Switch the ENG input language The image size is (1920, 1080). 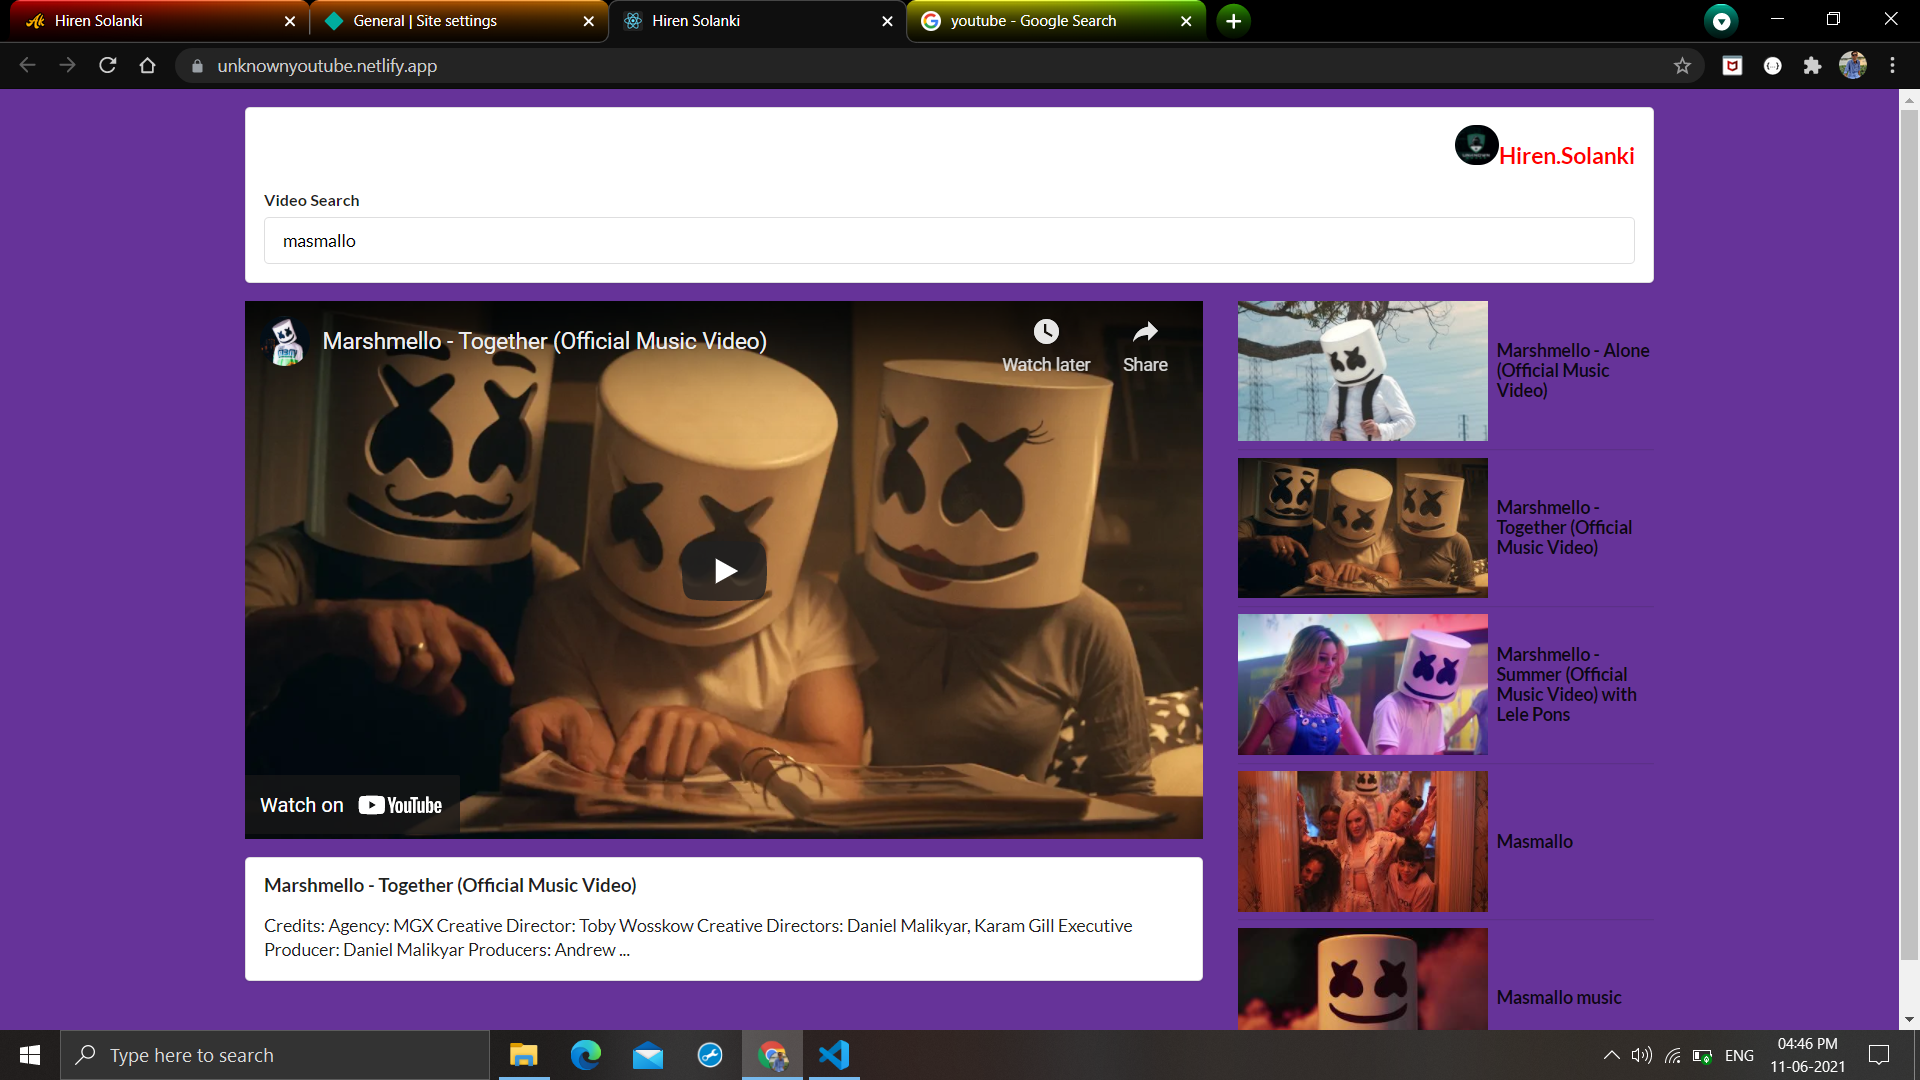[x=1739, y=1055]
